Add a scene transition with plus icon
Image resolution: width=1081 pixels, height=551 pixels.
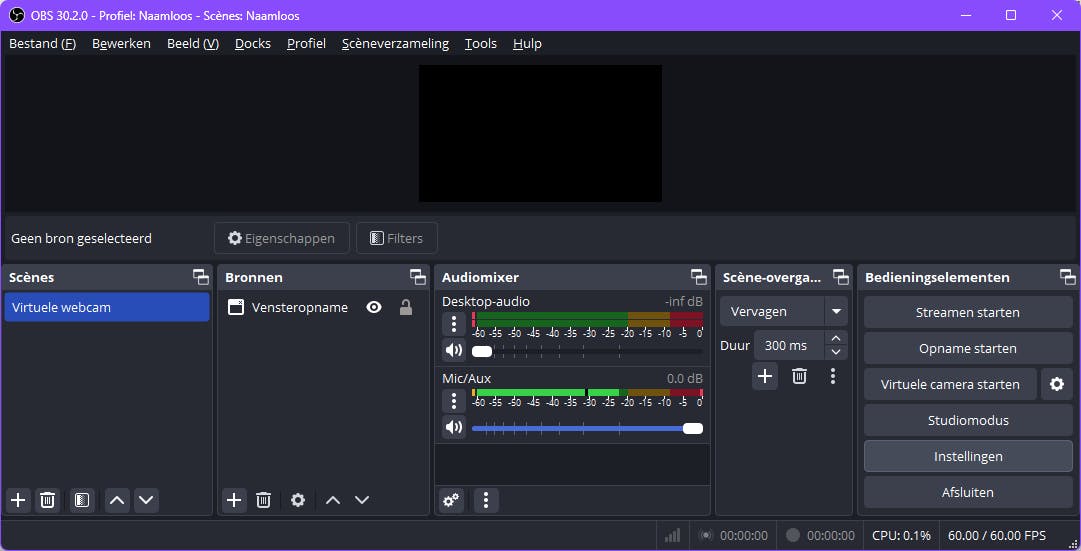(765, 377)
